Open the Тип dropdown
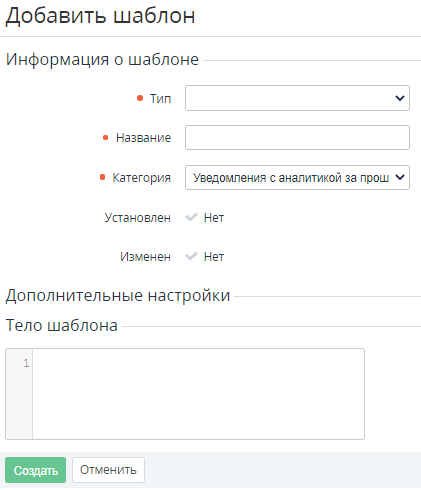421x490 pixels. click(x=297, y=98)
